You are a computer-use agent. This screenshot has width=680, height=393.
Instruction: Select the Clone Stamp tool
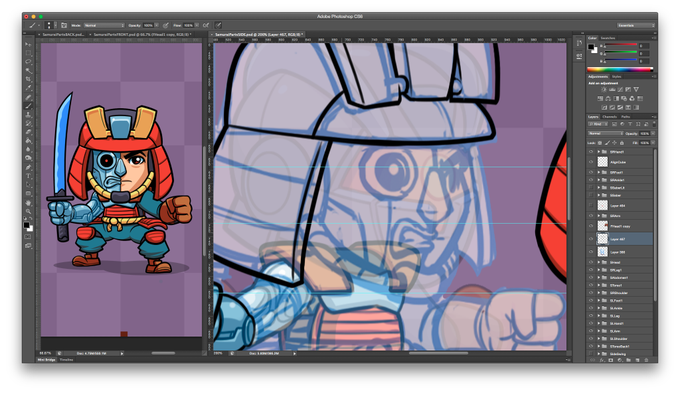(28, 115)
